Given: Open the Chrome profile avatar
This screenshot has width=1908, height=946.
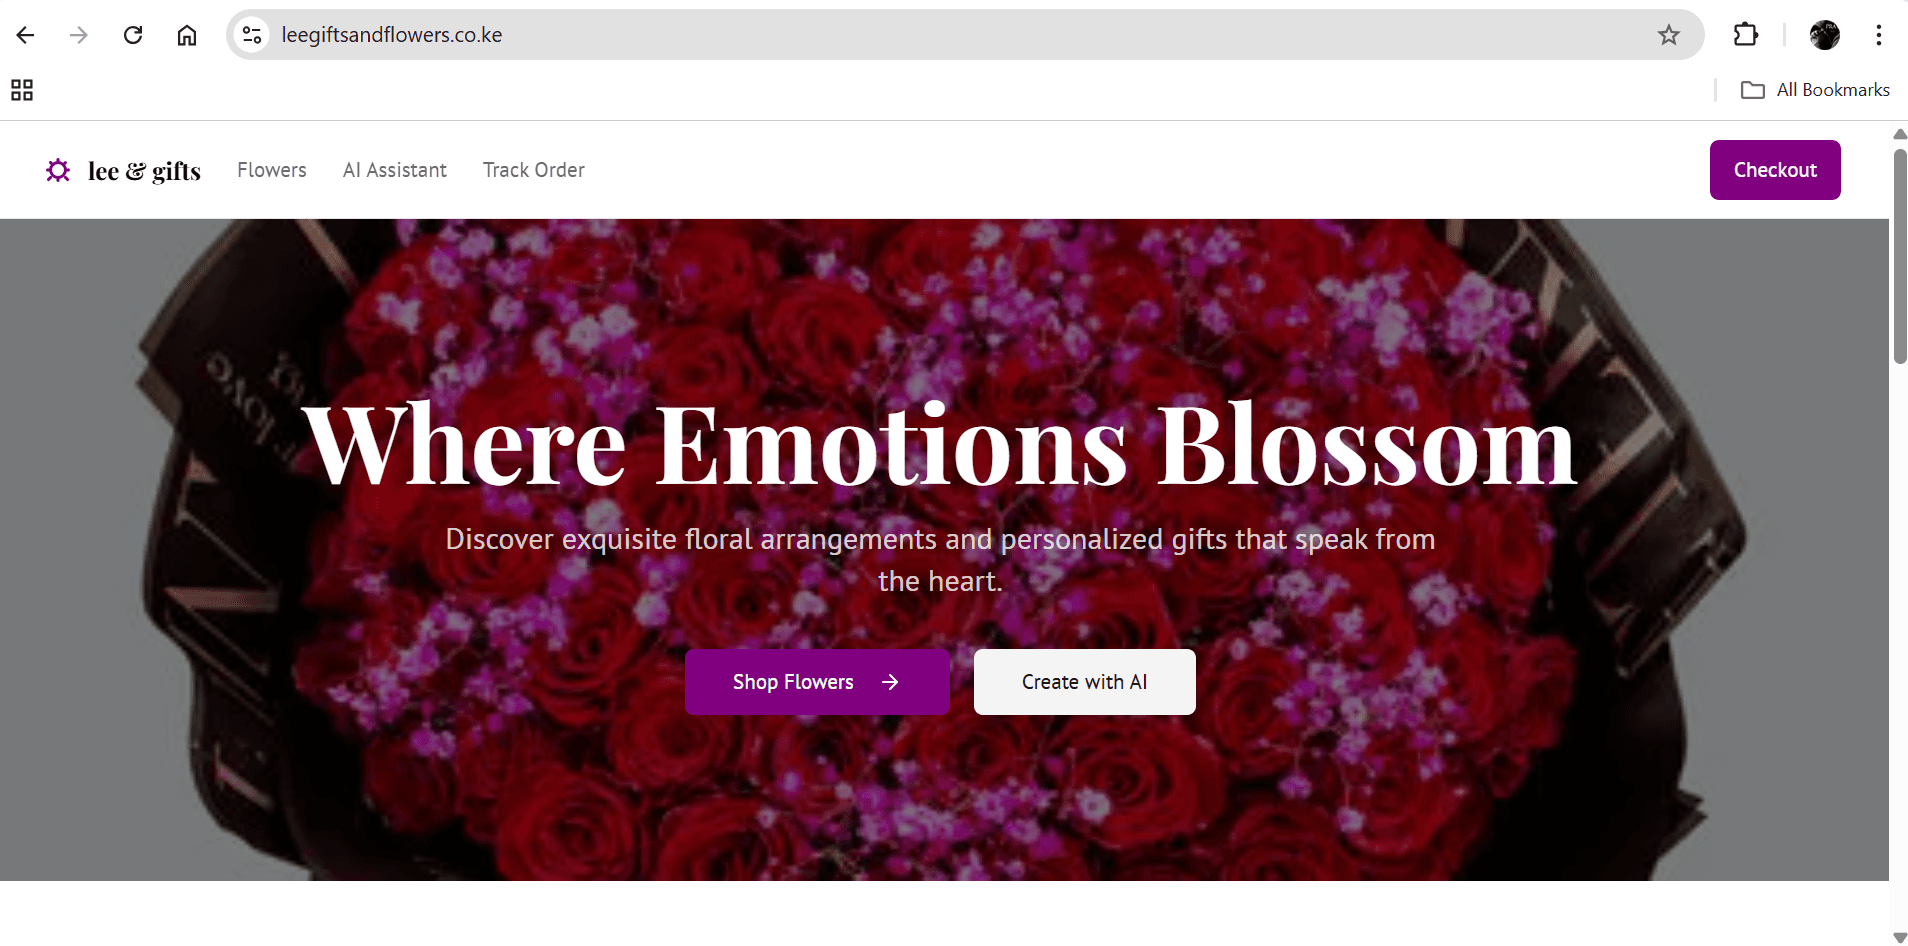Looking at the screenshot, I should (1824, 35).
